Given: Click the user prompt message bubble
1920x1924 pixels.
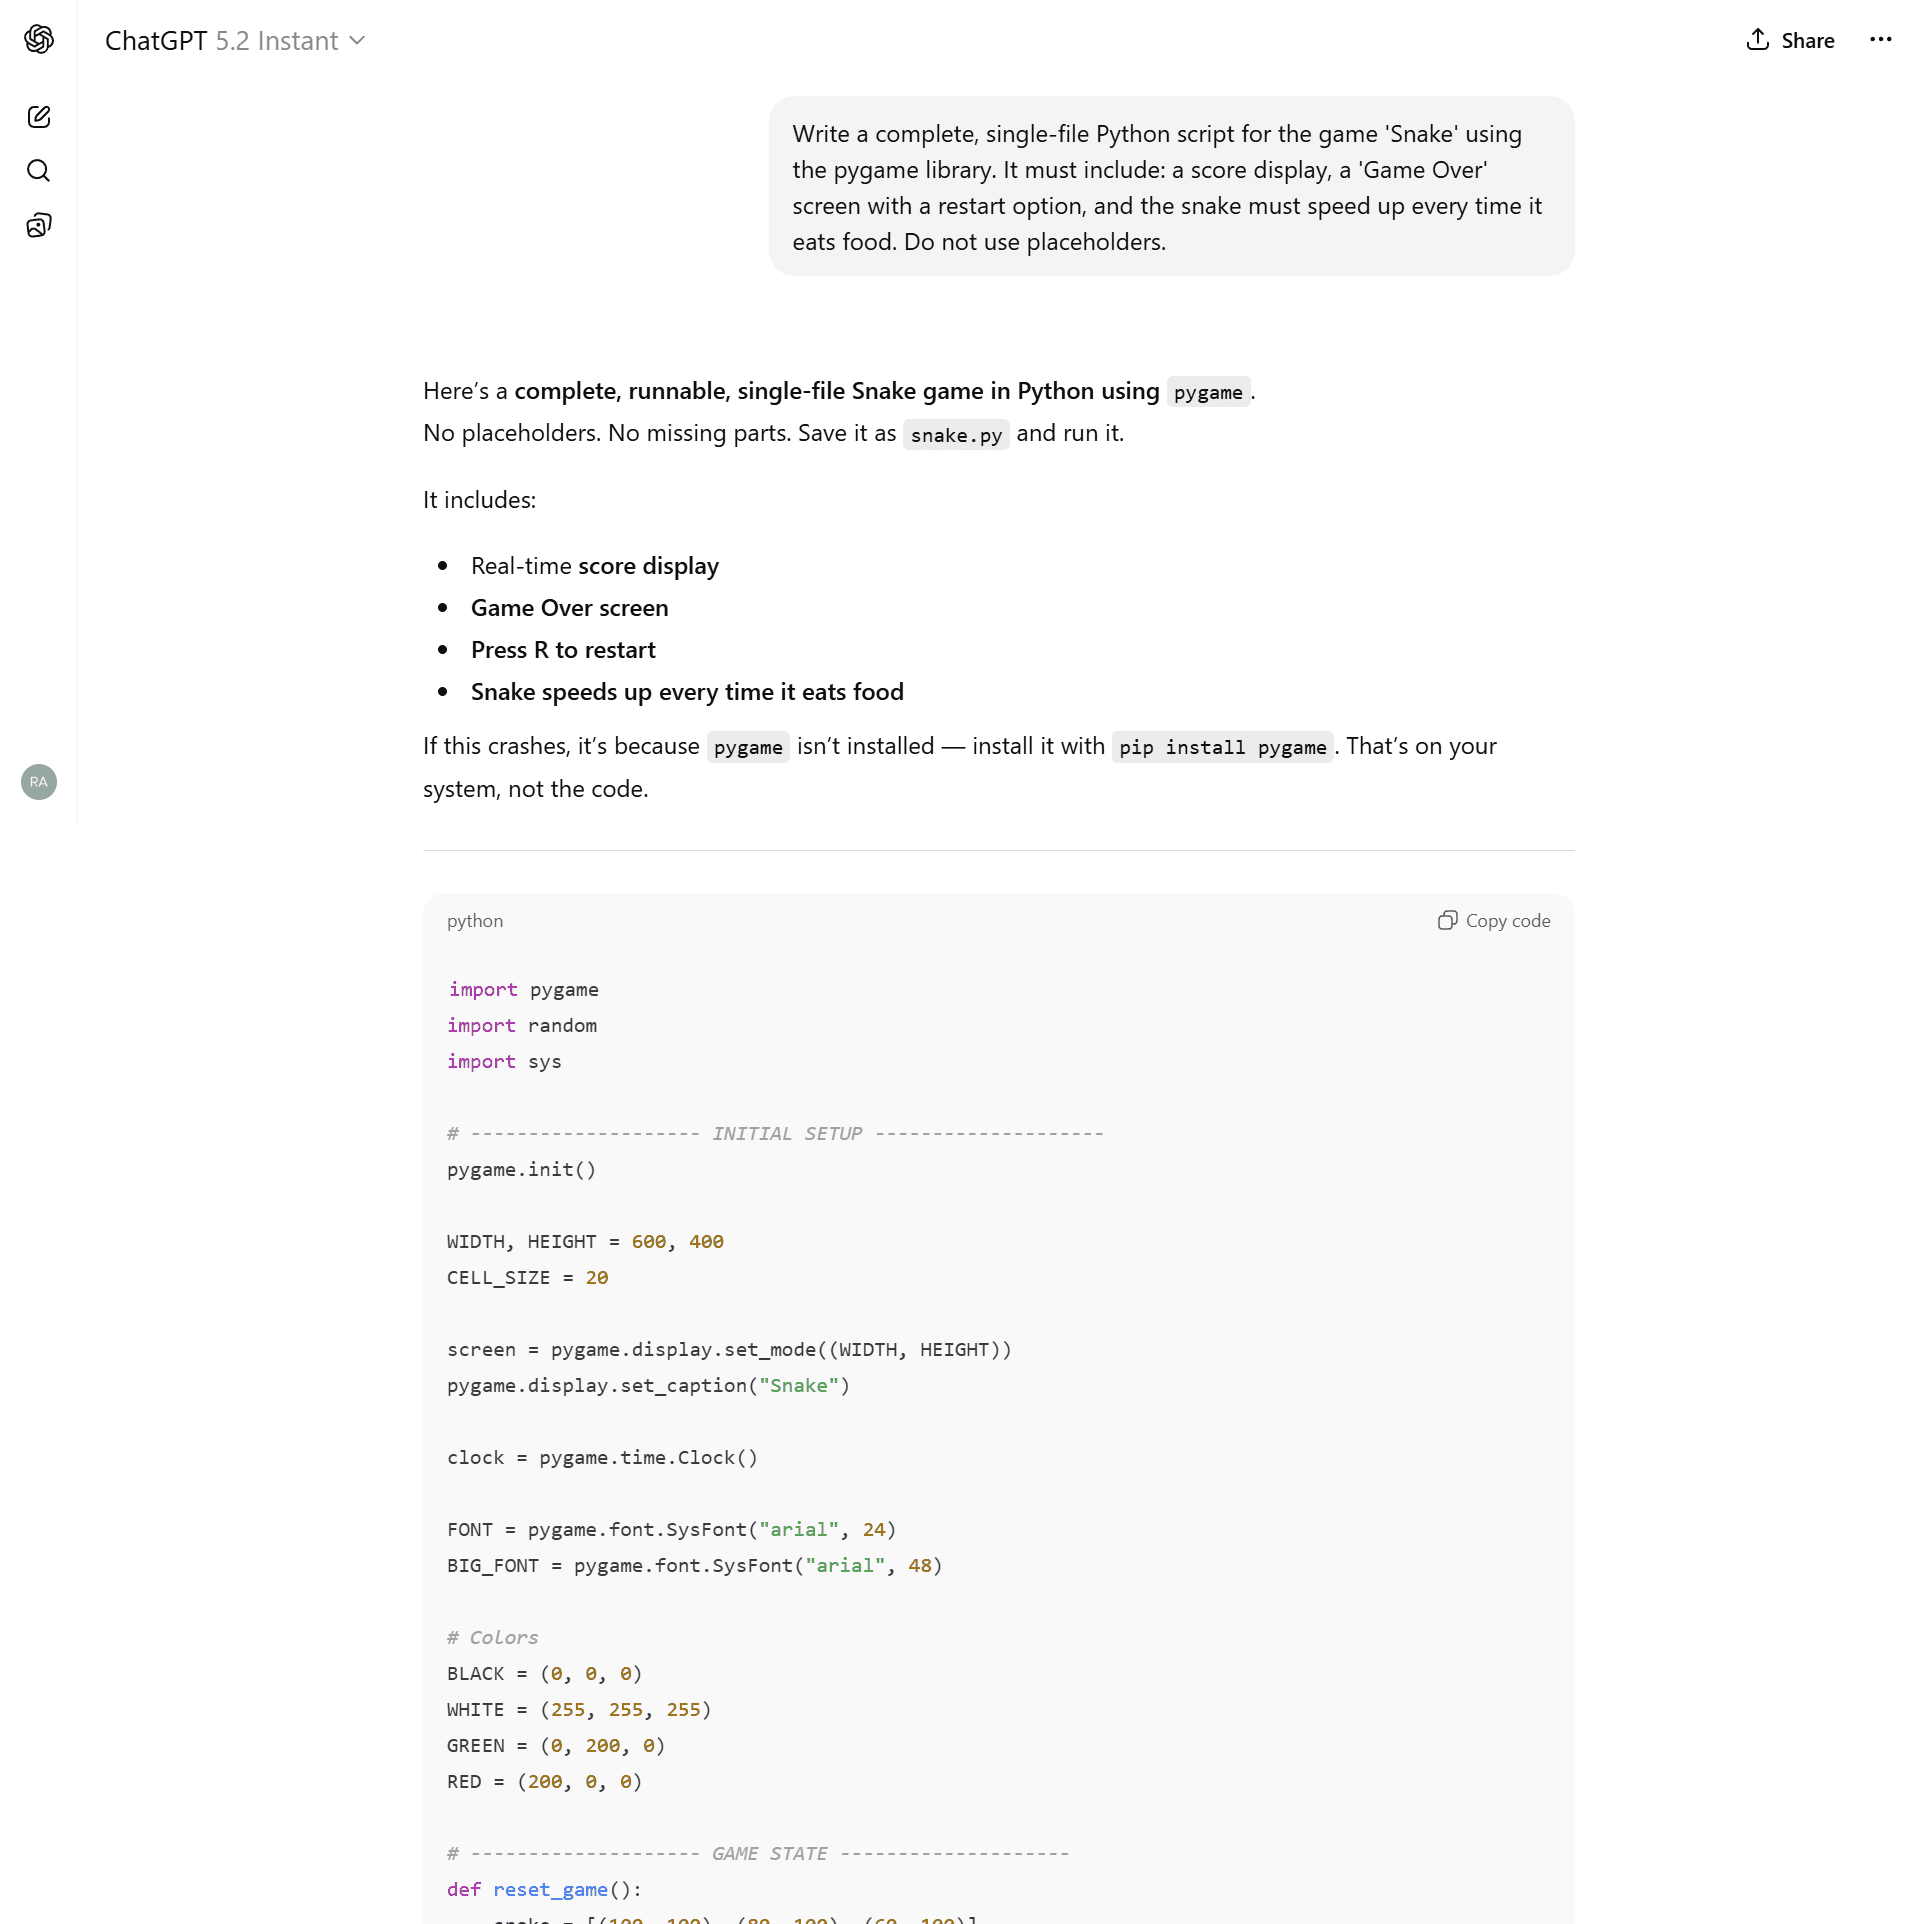Looking at the screenshot, I should (1171, 187).
